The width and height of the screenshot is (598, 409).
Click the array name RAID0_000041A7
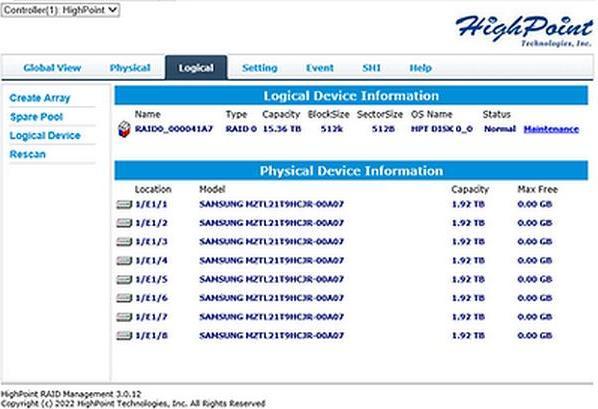(174, 129)
